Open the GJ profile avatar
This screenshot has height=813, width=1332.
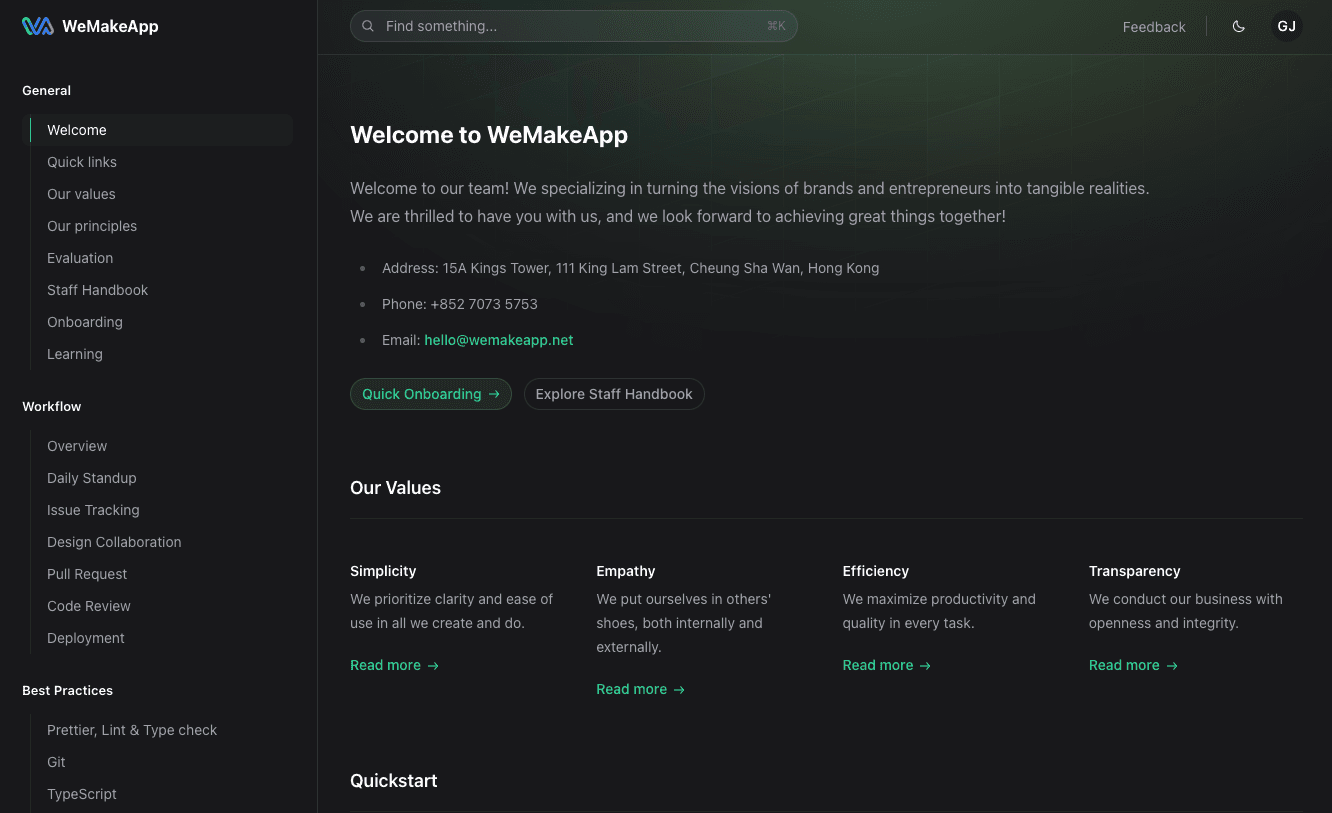point(1286,26)
